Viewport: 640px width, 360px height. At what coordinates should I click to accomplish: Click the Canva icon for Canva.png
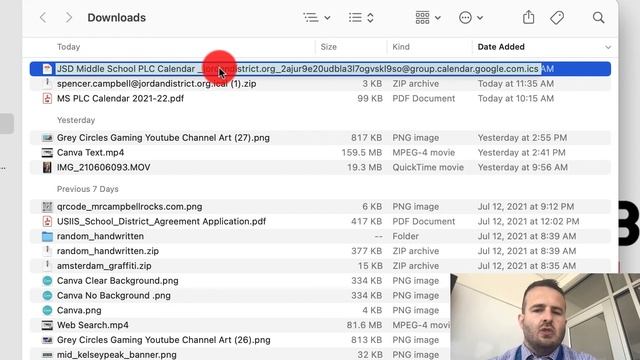click(47, 310)
